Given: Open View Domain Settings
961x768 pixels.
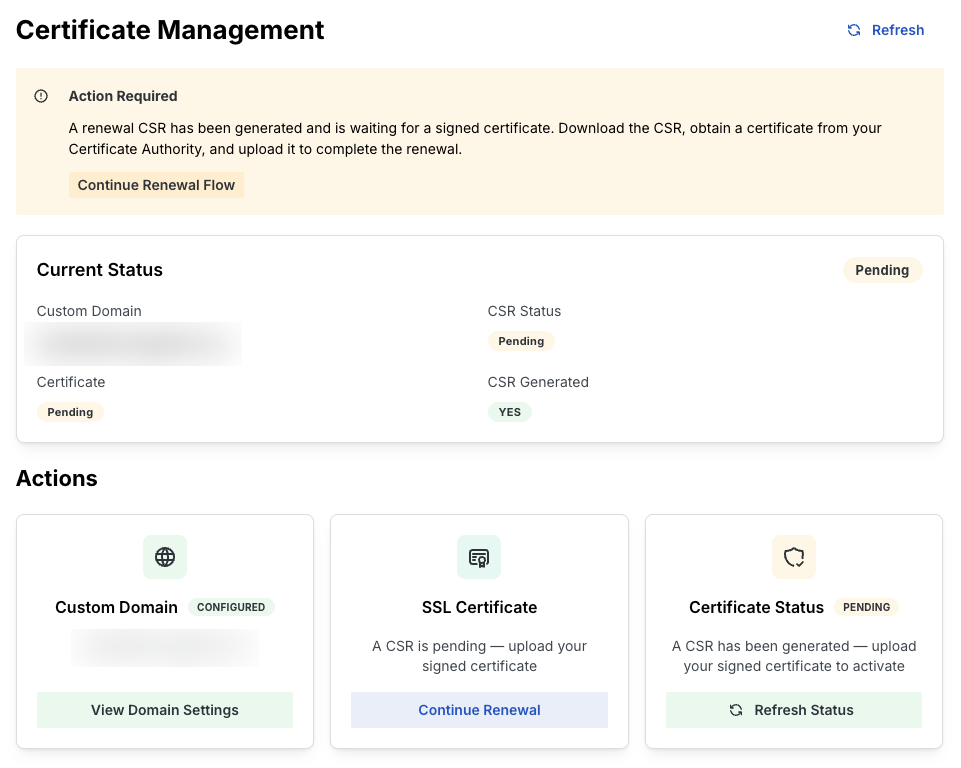Looking at the screenshot, I should pos(165,710).
